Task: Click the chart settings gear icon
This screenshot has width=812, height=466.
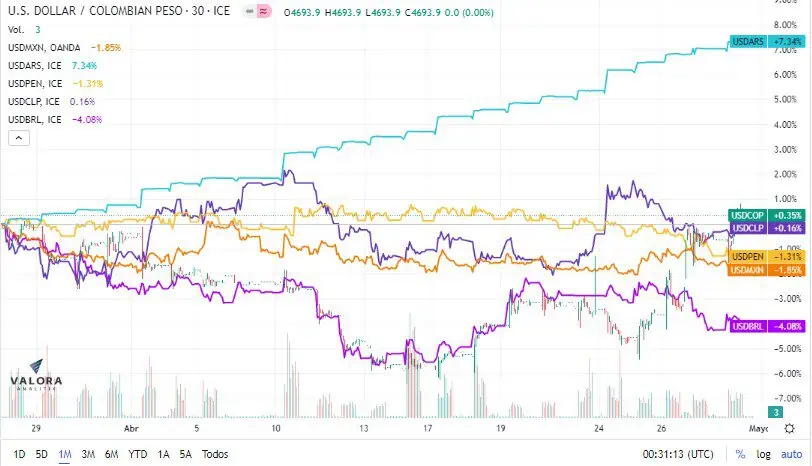Action: 789,429
